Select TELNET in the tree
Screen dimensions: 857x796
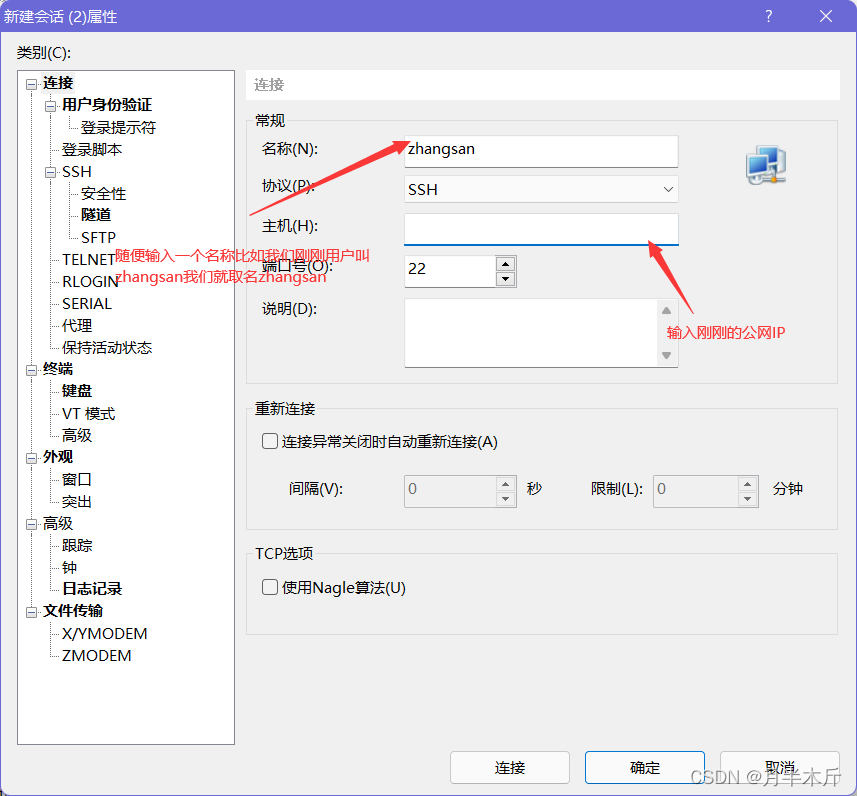[89, 259]
